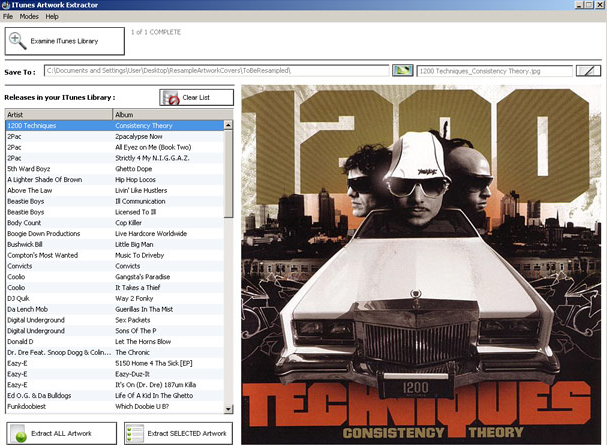Select Strictly 4 My N.I.G.G.A.Z. row

[114, 158]
